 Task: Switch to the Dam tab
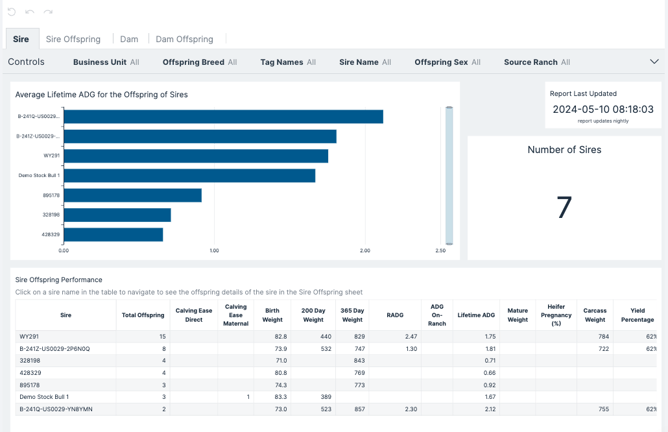129,39
